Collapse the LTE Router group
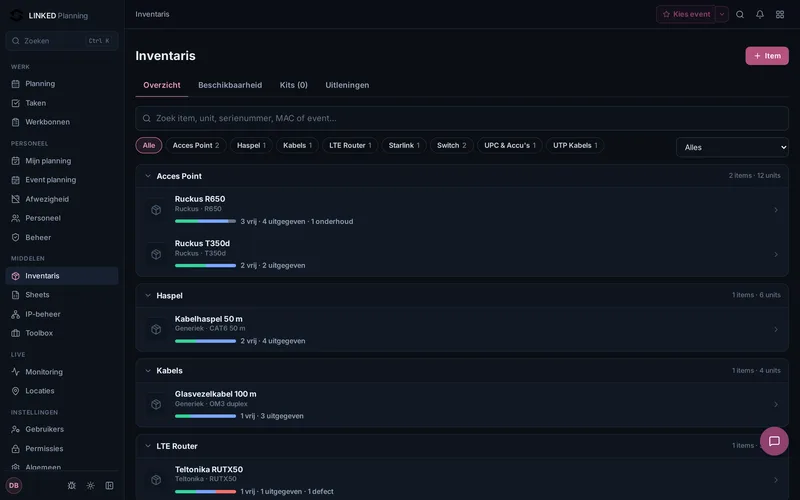The height and width of the screenshot is (500, 800). [x=148, y=446]
